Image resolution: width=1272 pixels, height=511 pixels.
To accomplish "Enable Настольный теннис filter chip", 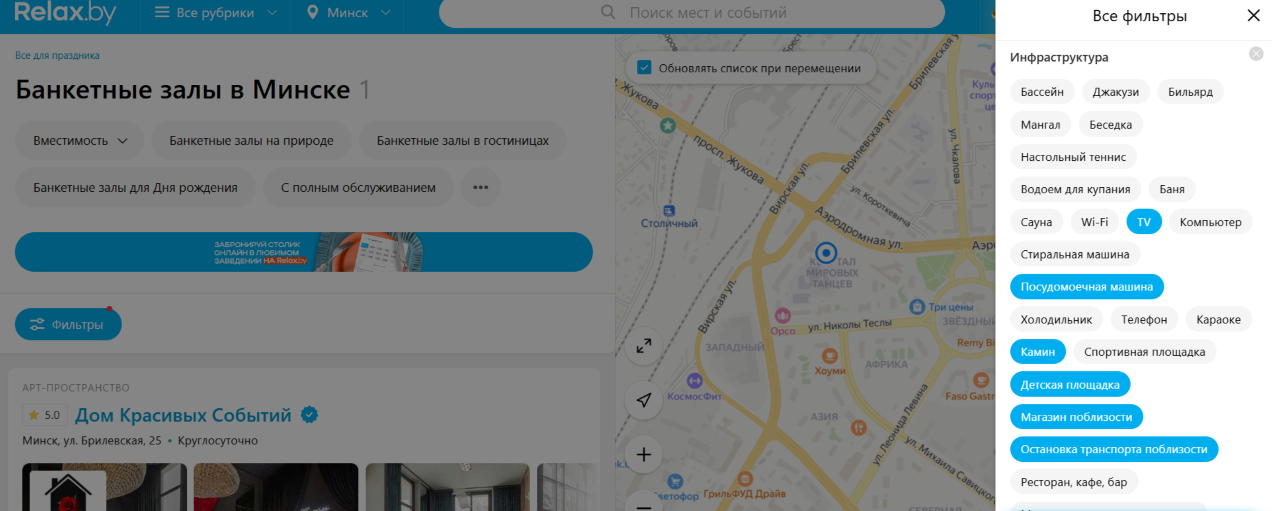I will point(1073,157).
